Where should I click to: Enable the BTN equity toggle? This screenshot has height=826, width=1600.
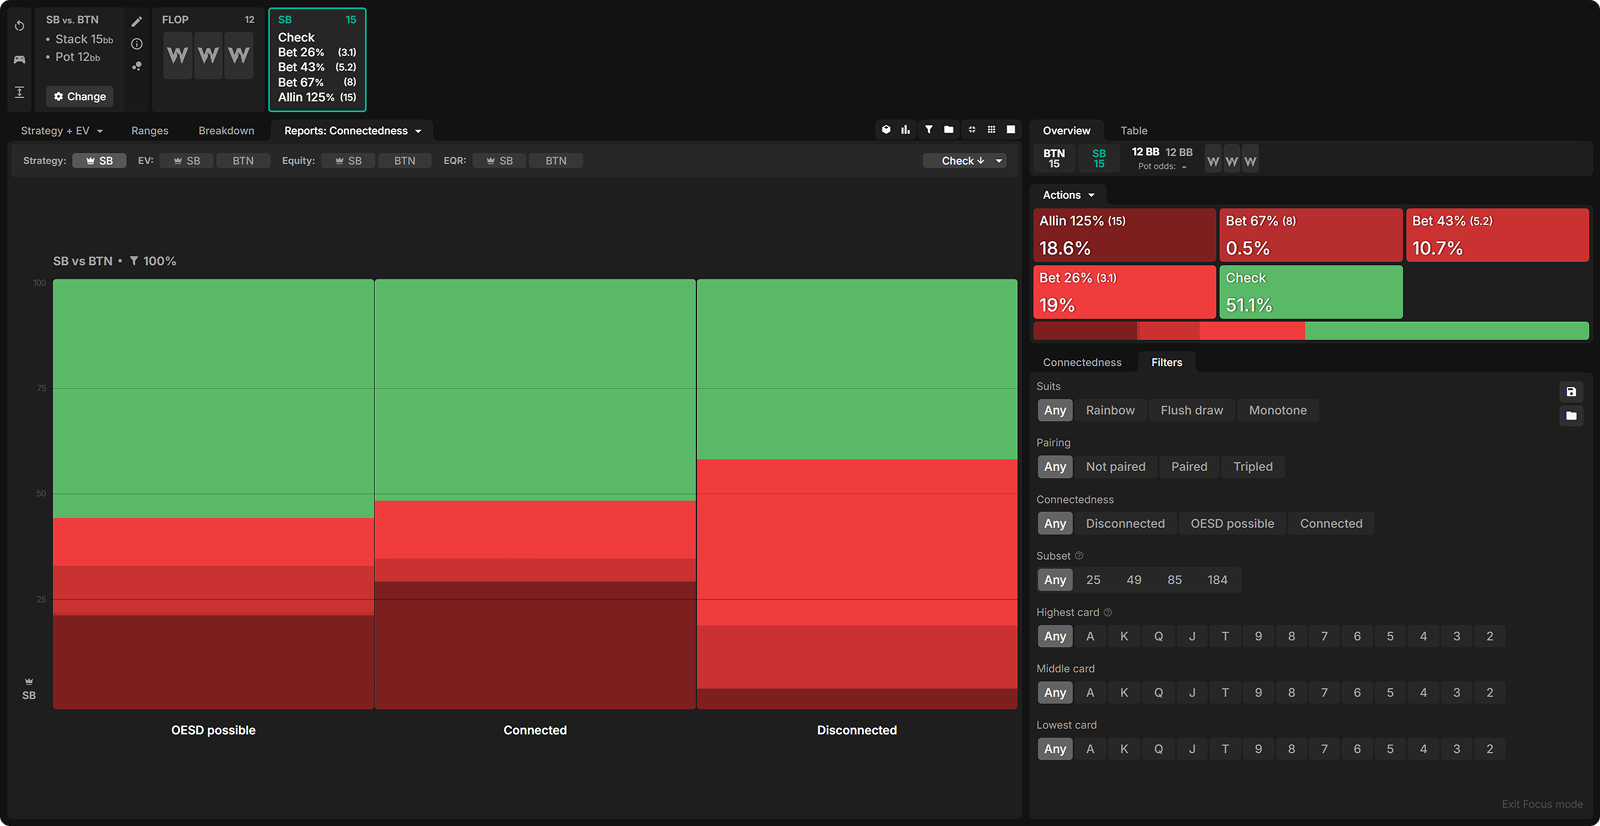404,161
